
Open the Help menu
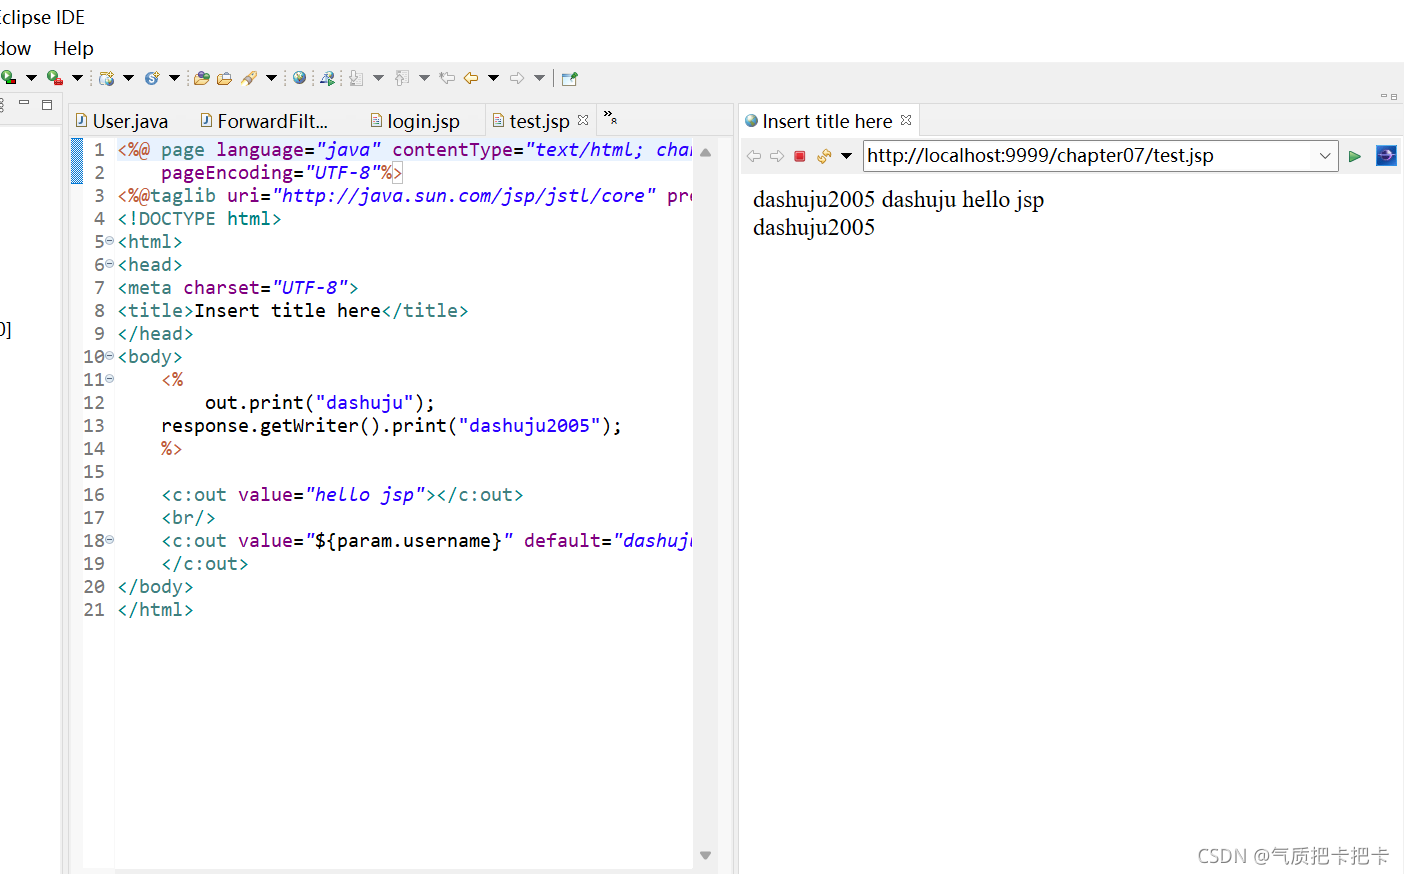click(73, 48)
